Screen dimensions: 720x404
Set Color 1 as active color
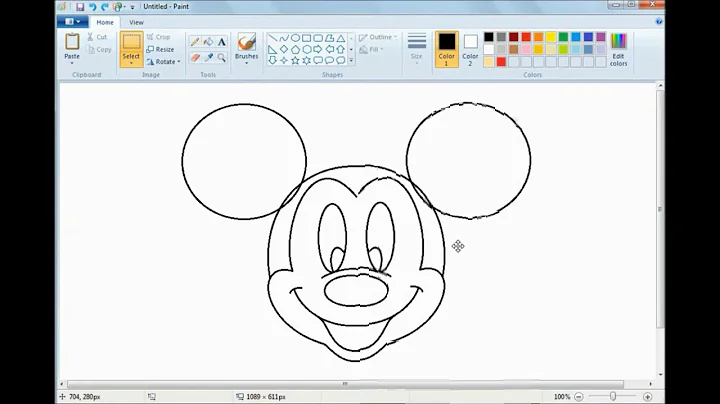pos(446,49)
